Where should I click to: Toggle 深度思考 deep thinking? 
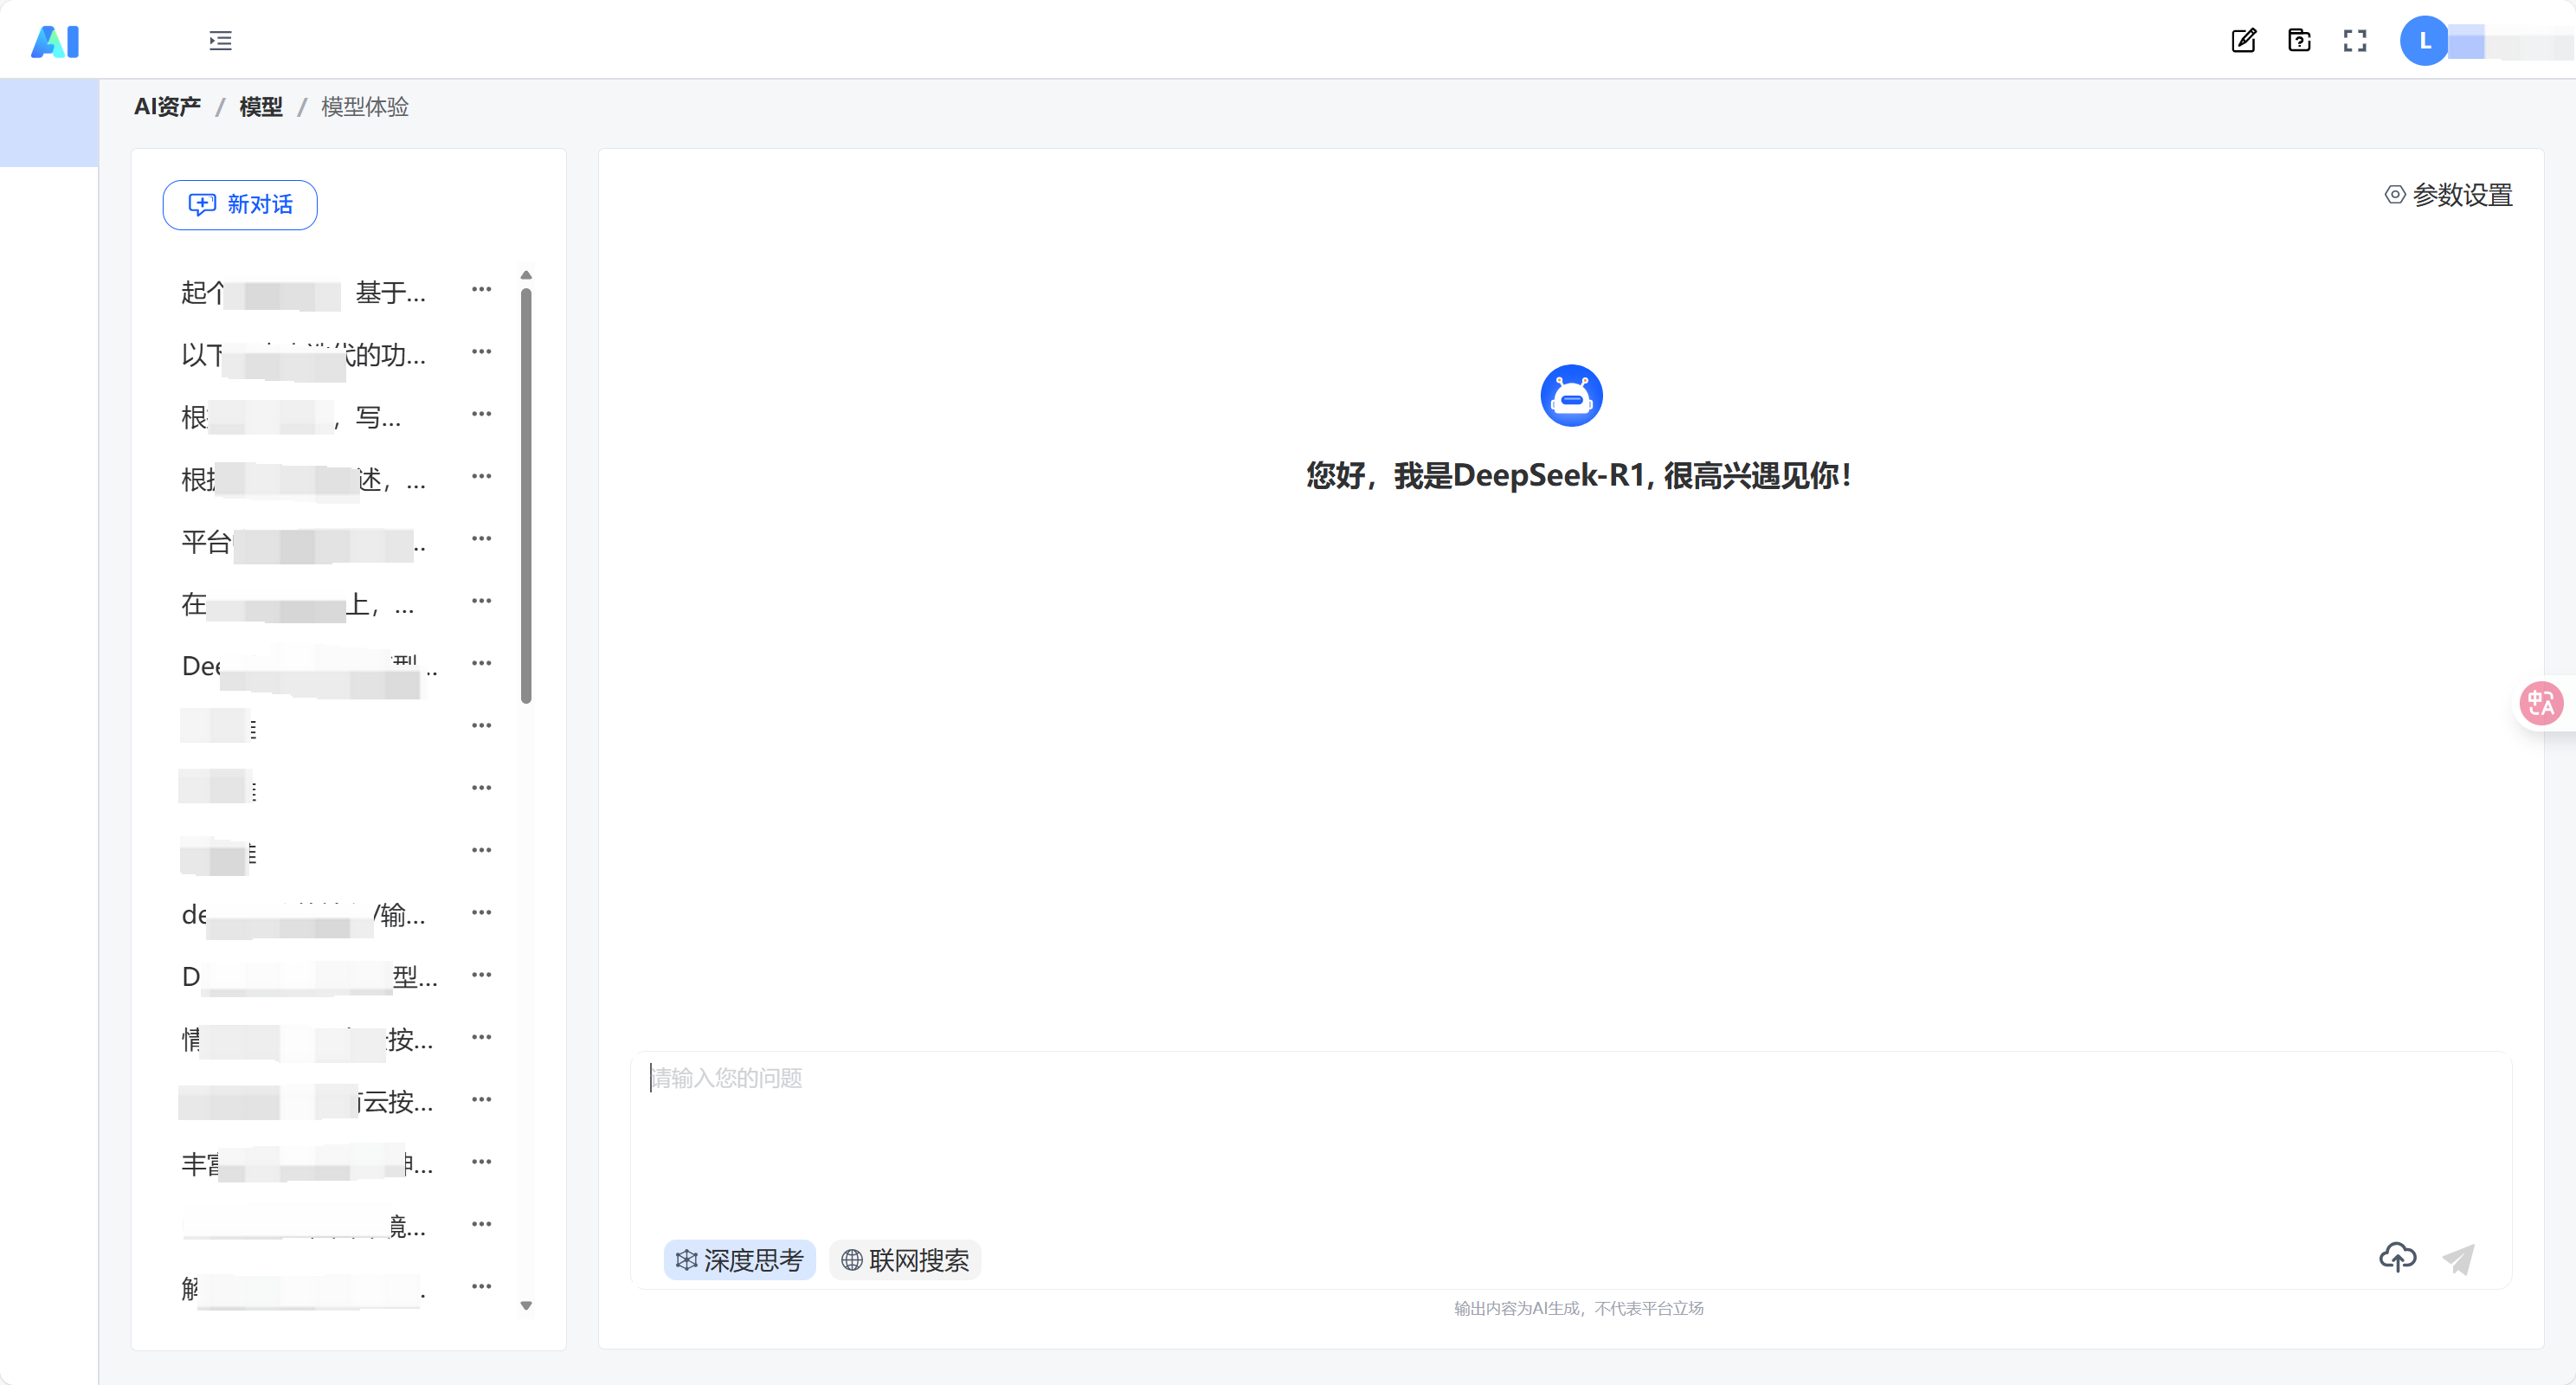(x=740, y=1260)
